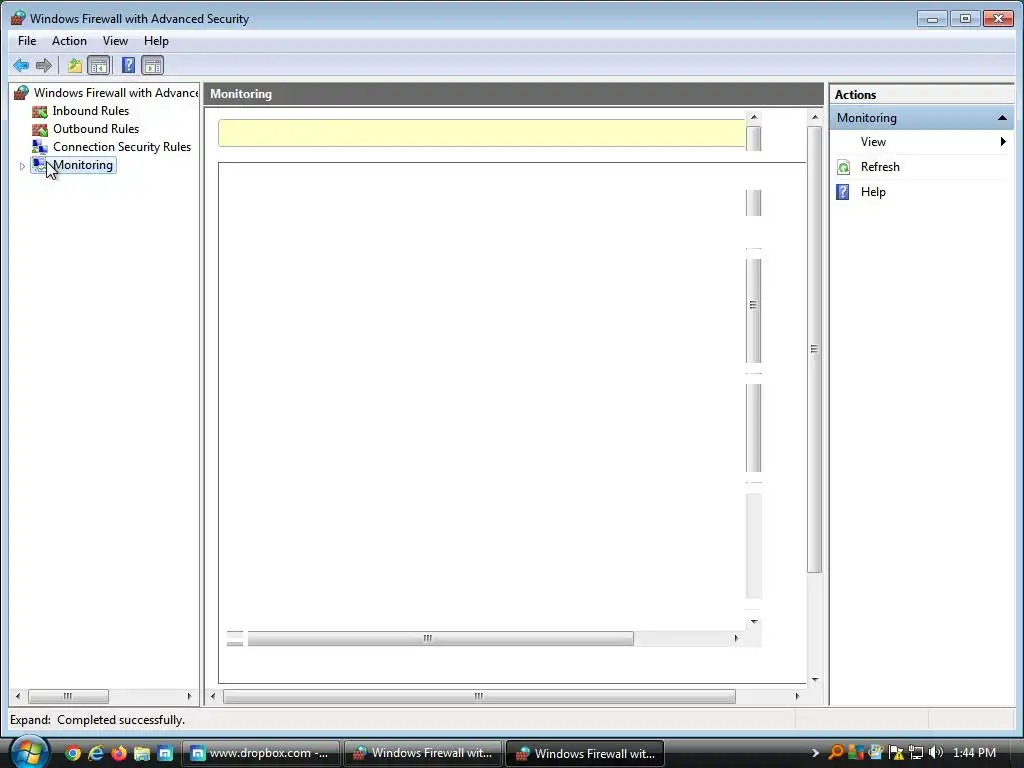The image size is (1024, 768).
Task: Click the Back arrow toolbar icon
Action: click(x=21, y=65)
